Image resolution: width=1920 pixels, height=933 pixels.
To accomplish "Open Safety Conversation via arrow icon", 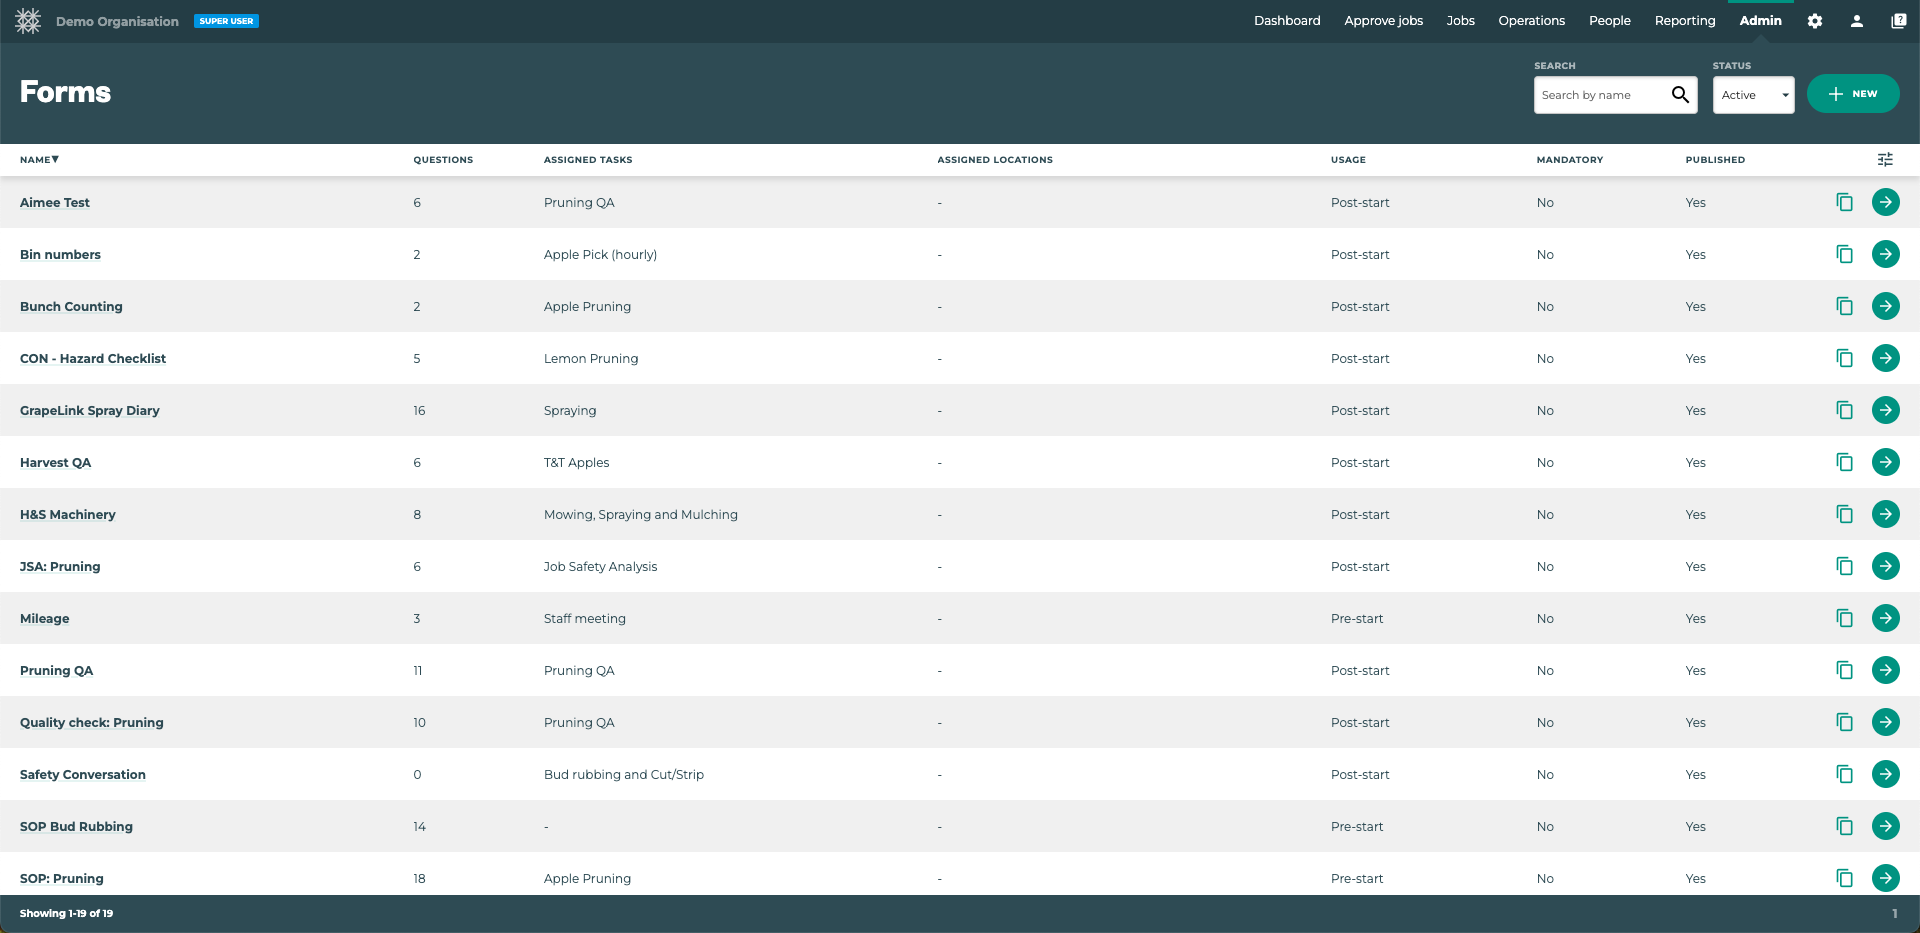I will [1885, 775].
